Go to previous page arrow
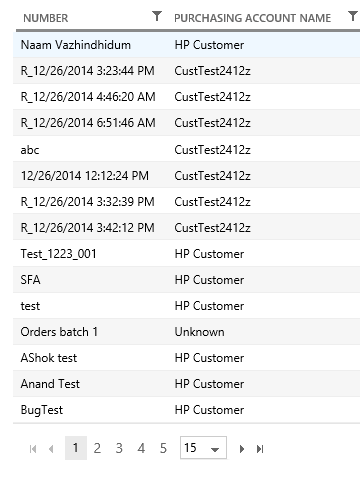This screenshot has width=363, height=487. 51,449
